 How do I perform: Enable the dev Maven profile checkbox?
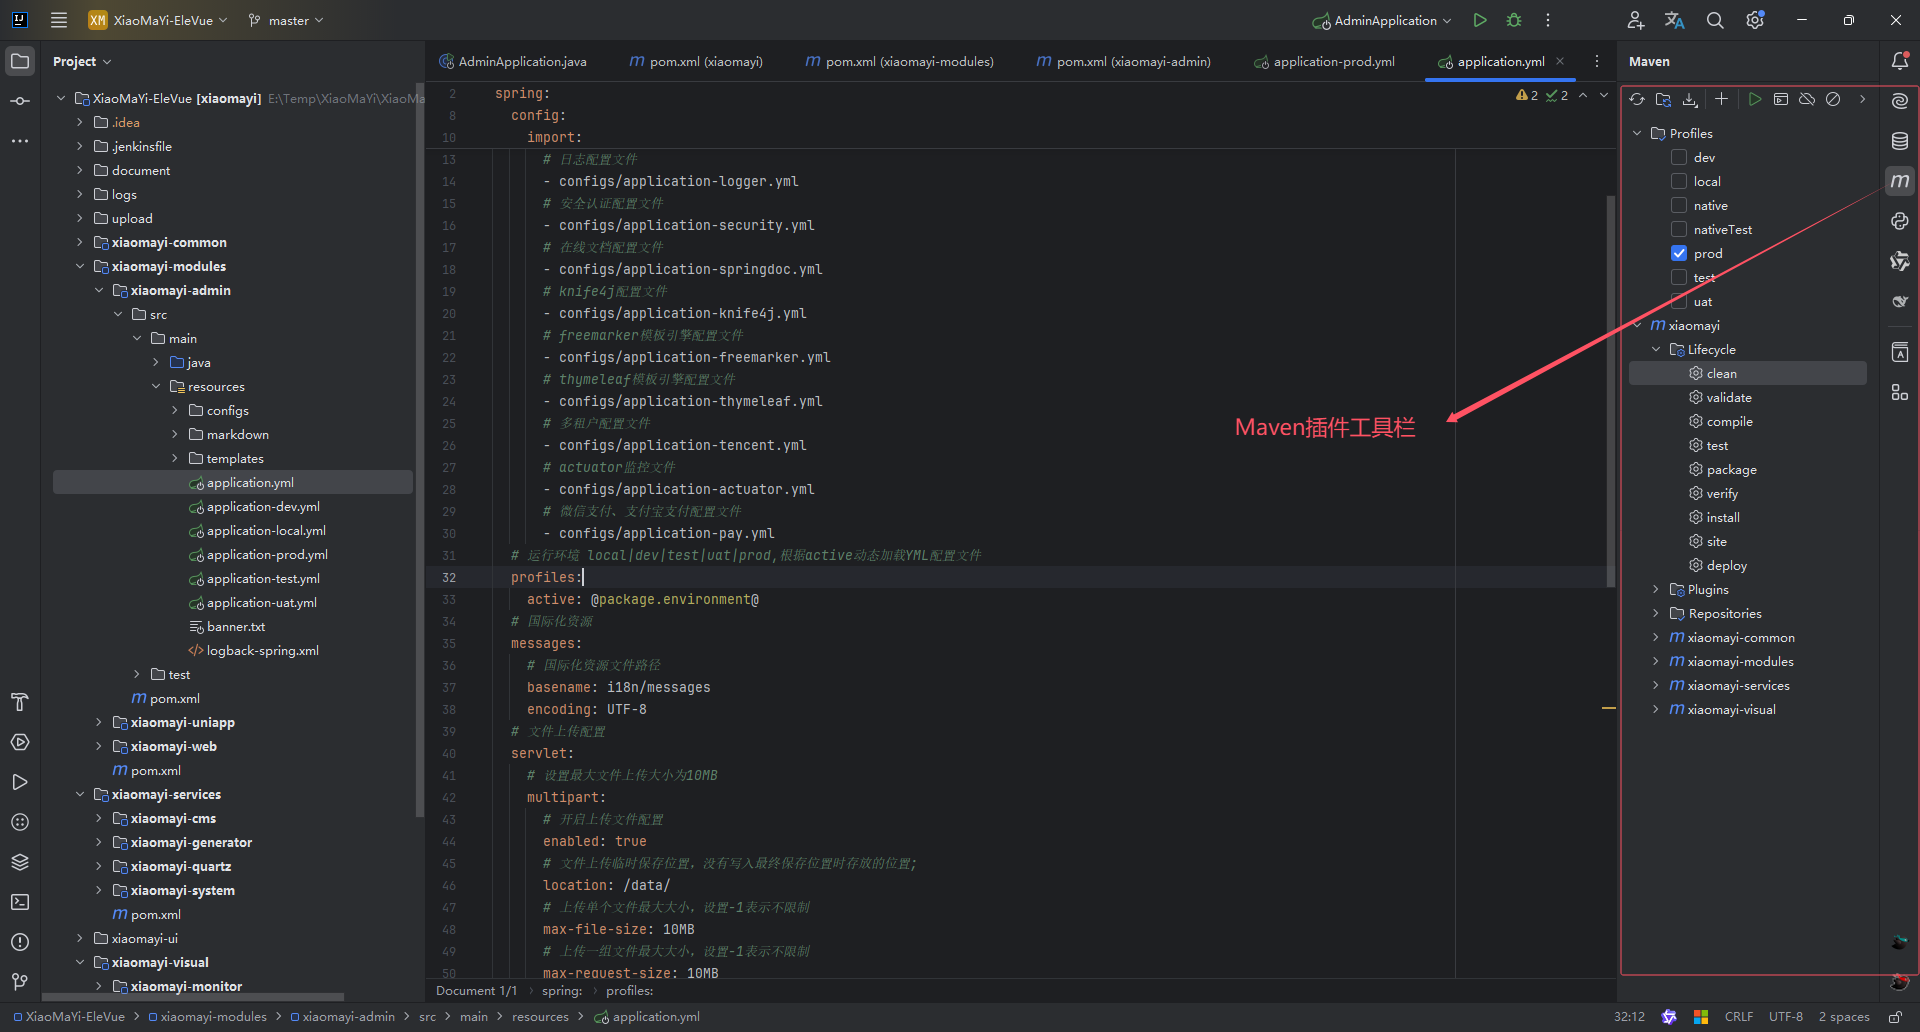[x=1679, y=157]
